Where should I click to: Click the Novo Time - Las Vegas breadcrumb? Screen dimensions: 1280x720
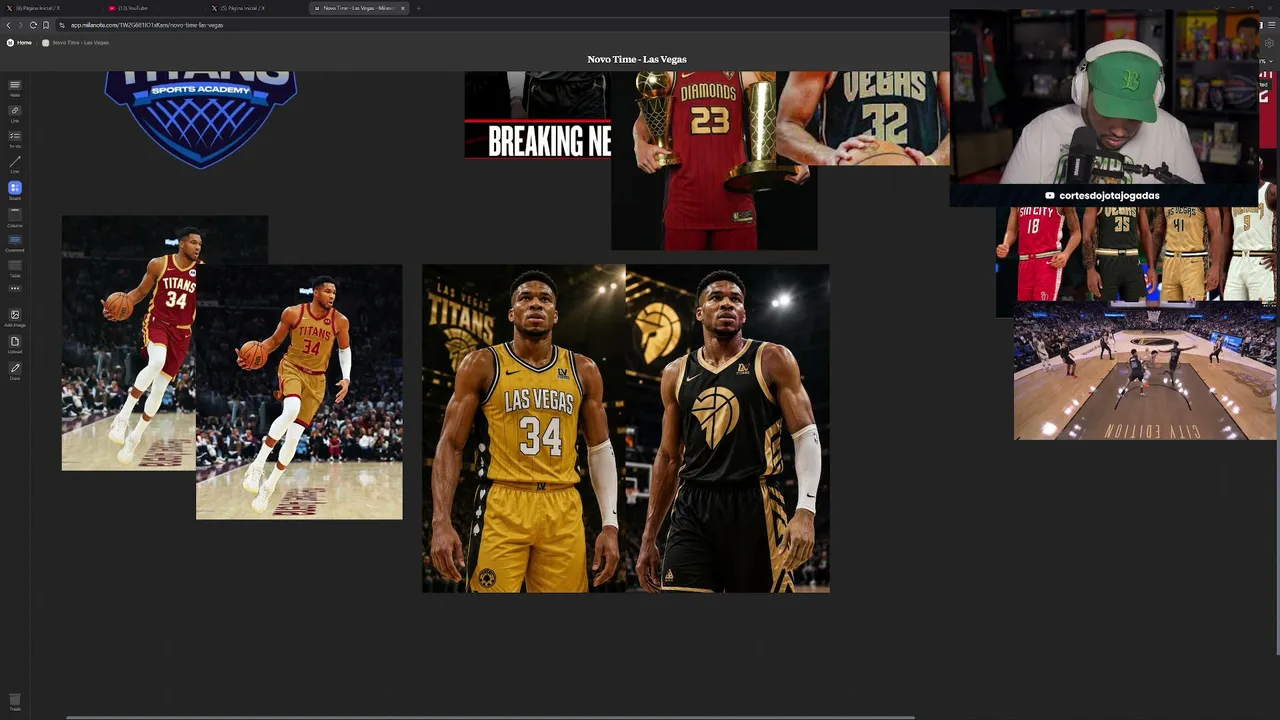click(x=75, y=43)
